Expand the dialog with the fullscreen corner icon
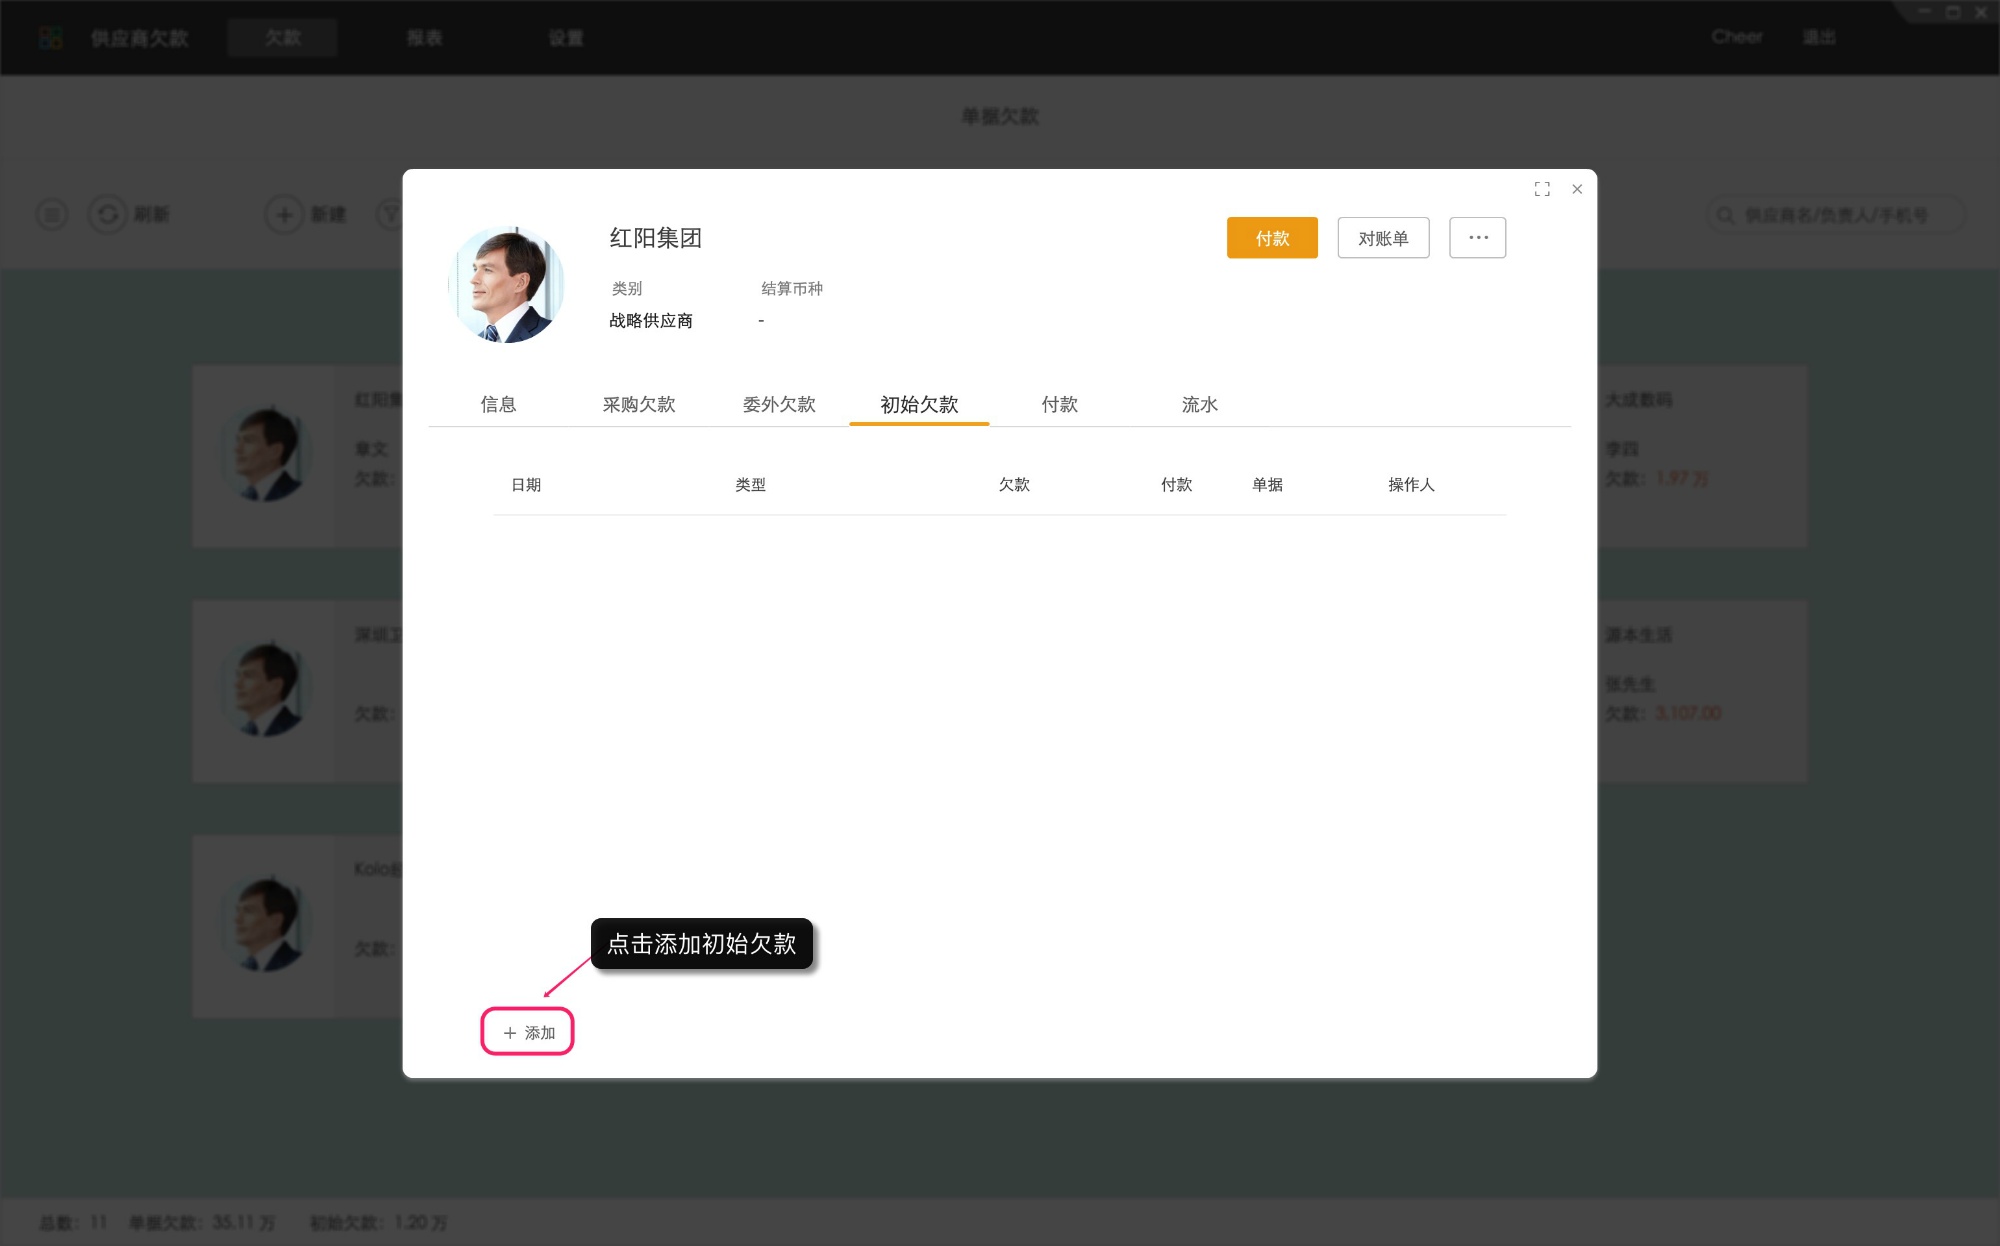Viewport: 2000px width, 1246px height. click(x=1542, y=188)
